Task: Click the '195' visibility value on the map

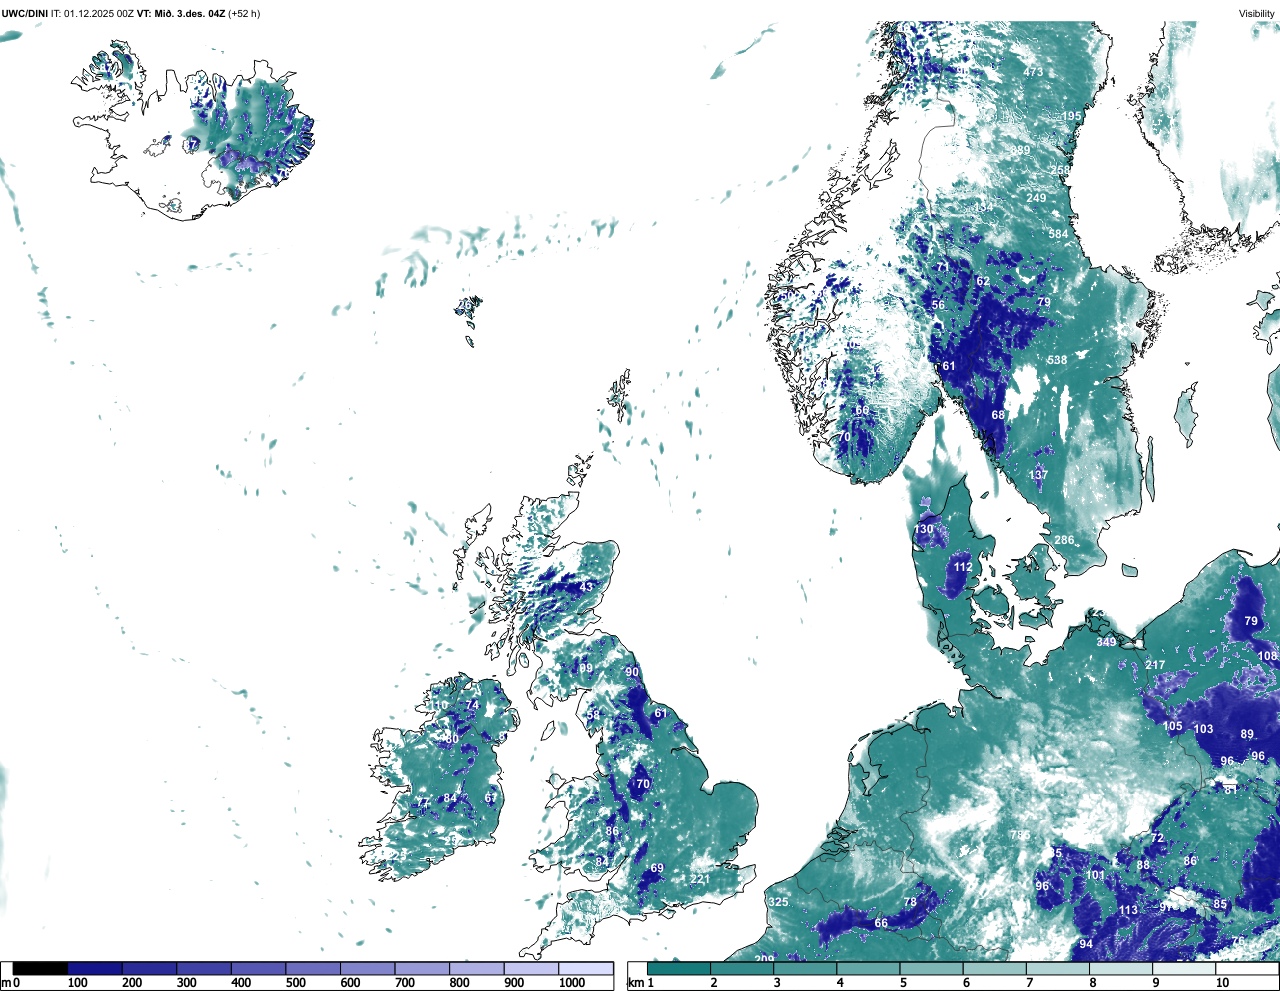Action: click(x=1072, y=116)
